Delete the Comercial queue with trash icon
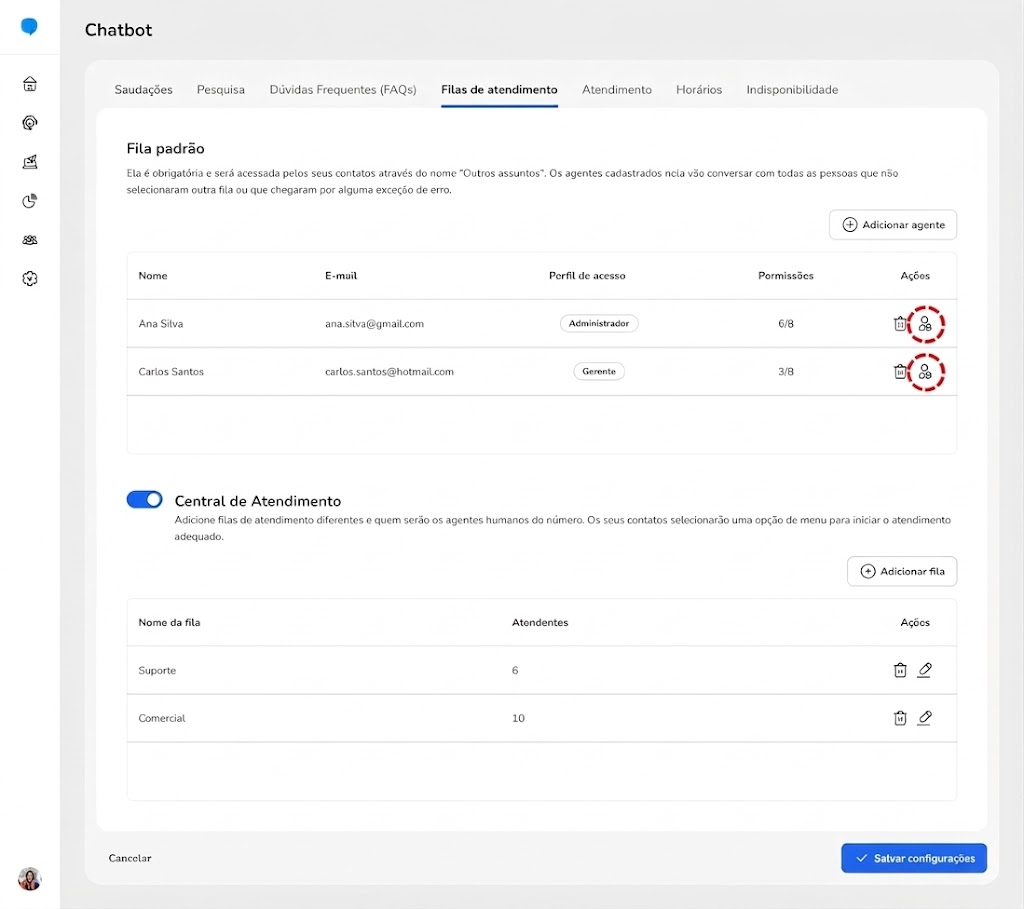This screenshot has width=1024, height=909. click(900, 718)
